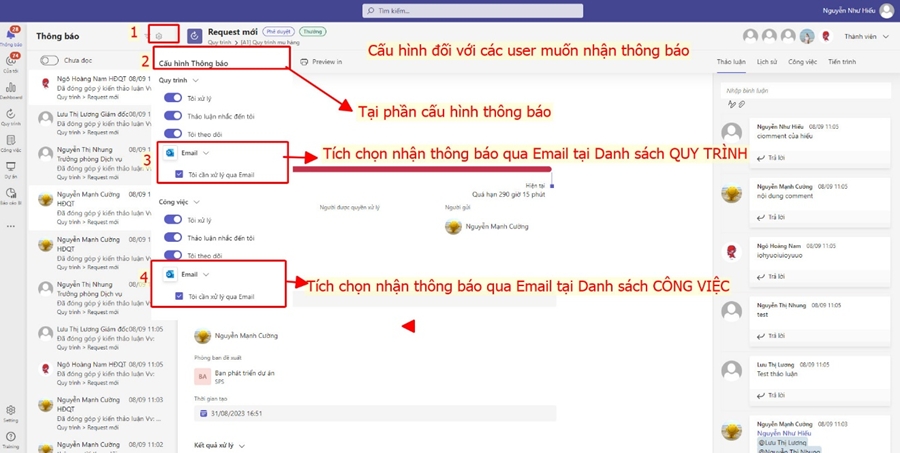Viewport: 900px width, 453px height.
Task: Switch to the Tiến trình tab
Action: 842,62
